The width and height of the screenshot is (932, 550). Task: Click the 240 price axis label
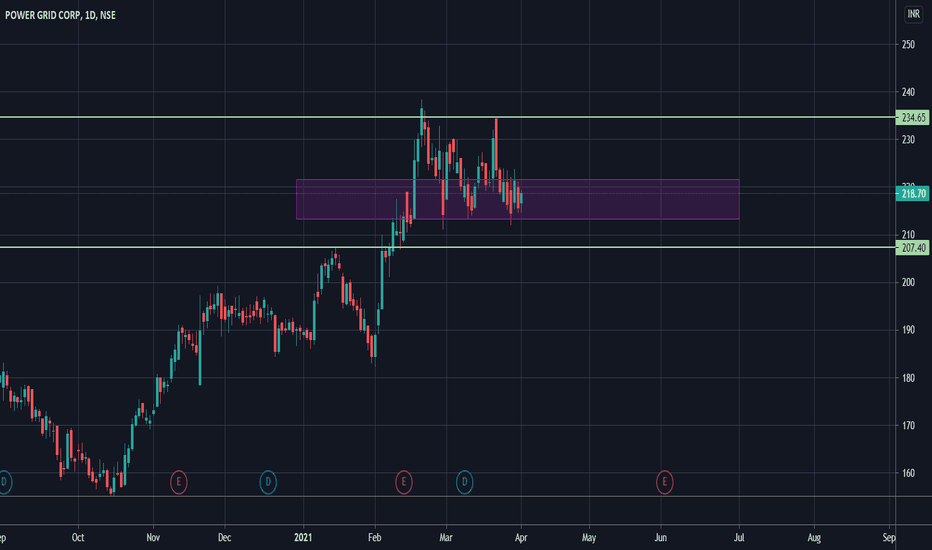click(908, 92)
